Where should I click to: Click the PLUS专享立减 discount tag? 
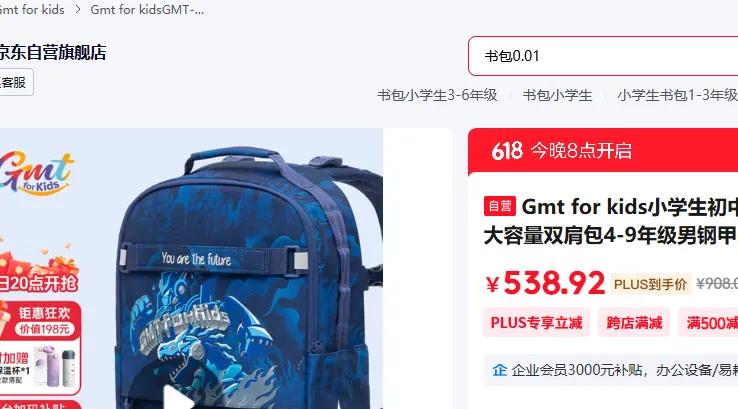537,323
